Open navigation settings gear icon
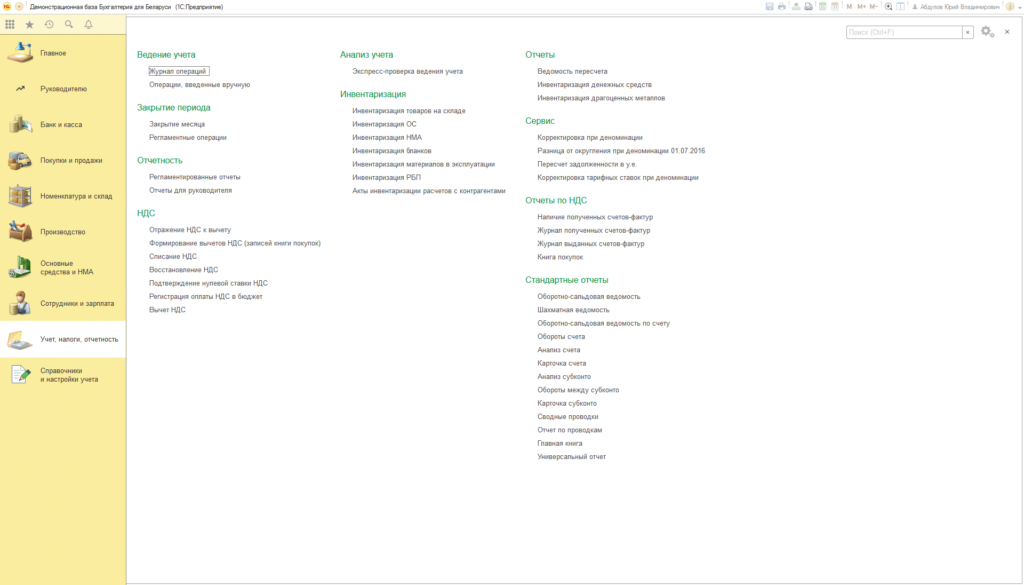This screenshot has height=585, width=1024. (x=987, y=31)
